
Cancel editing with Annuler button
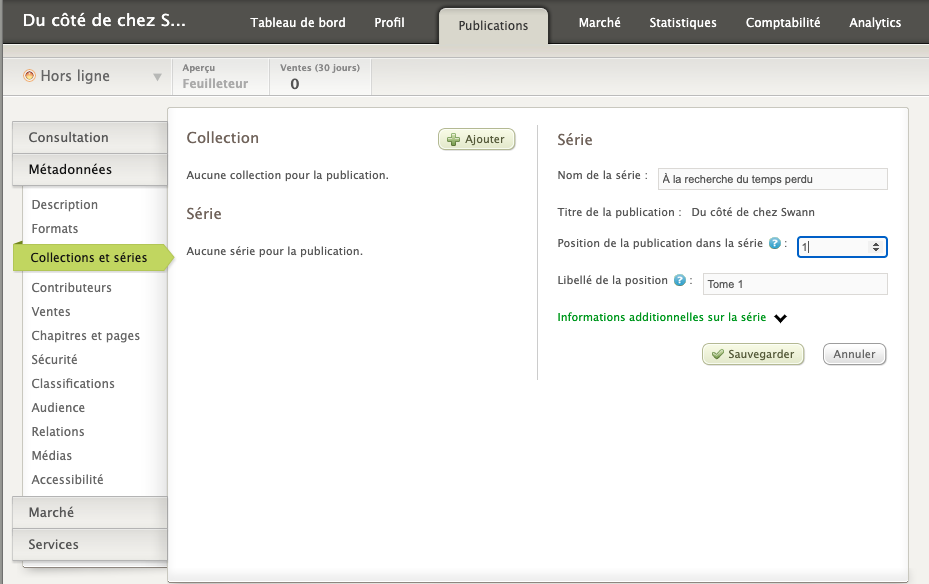tap(854, 354)
